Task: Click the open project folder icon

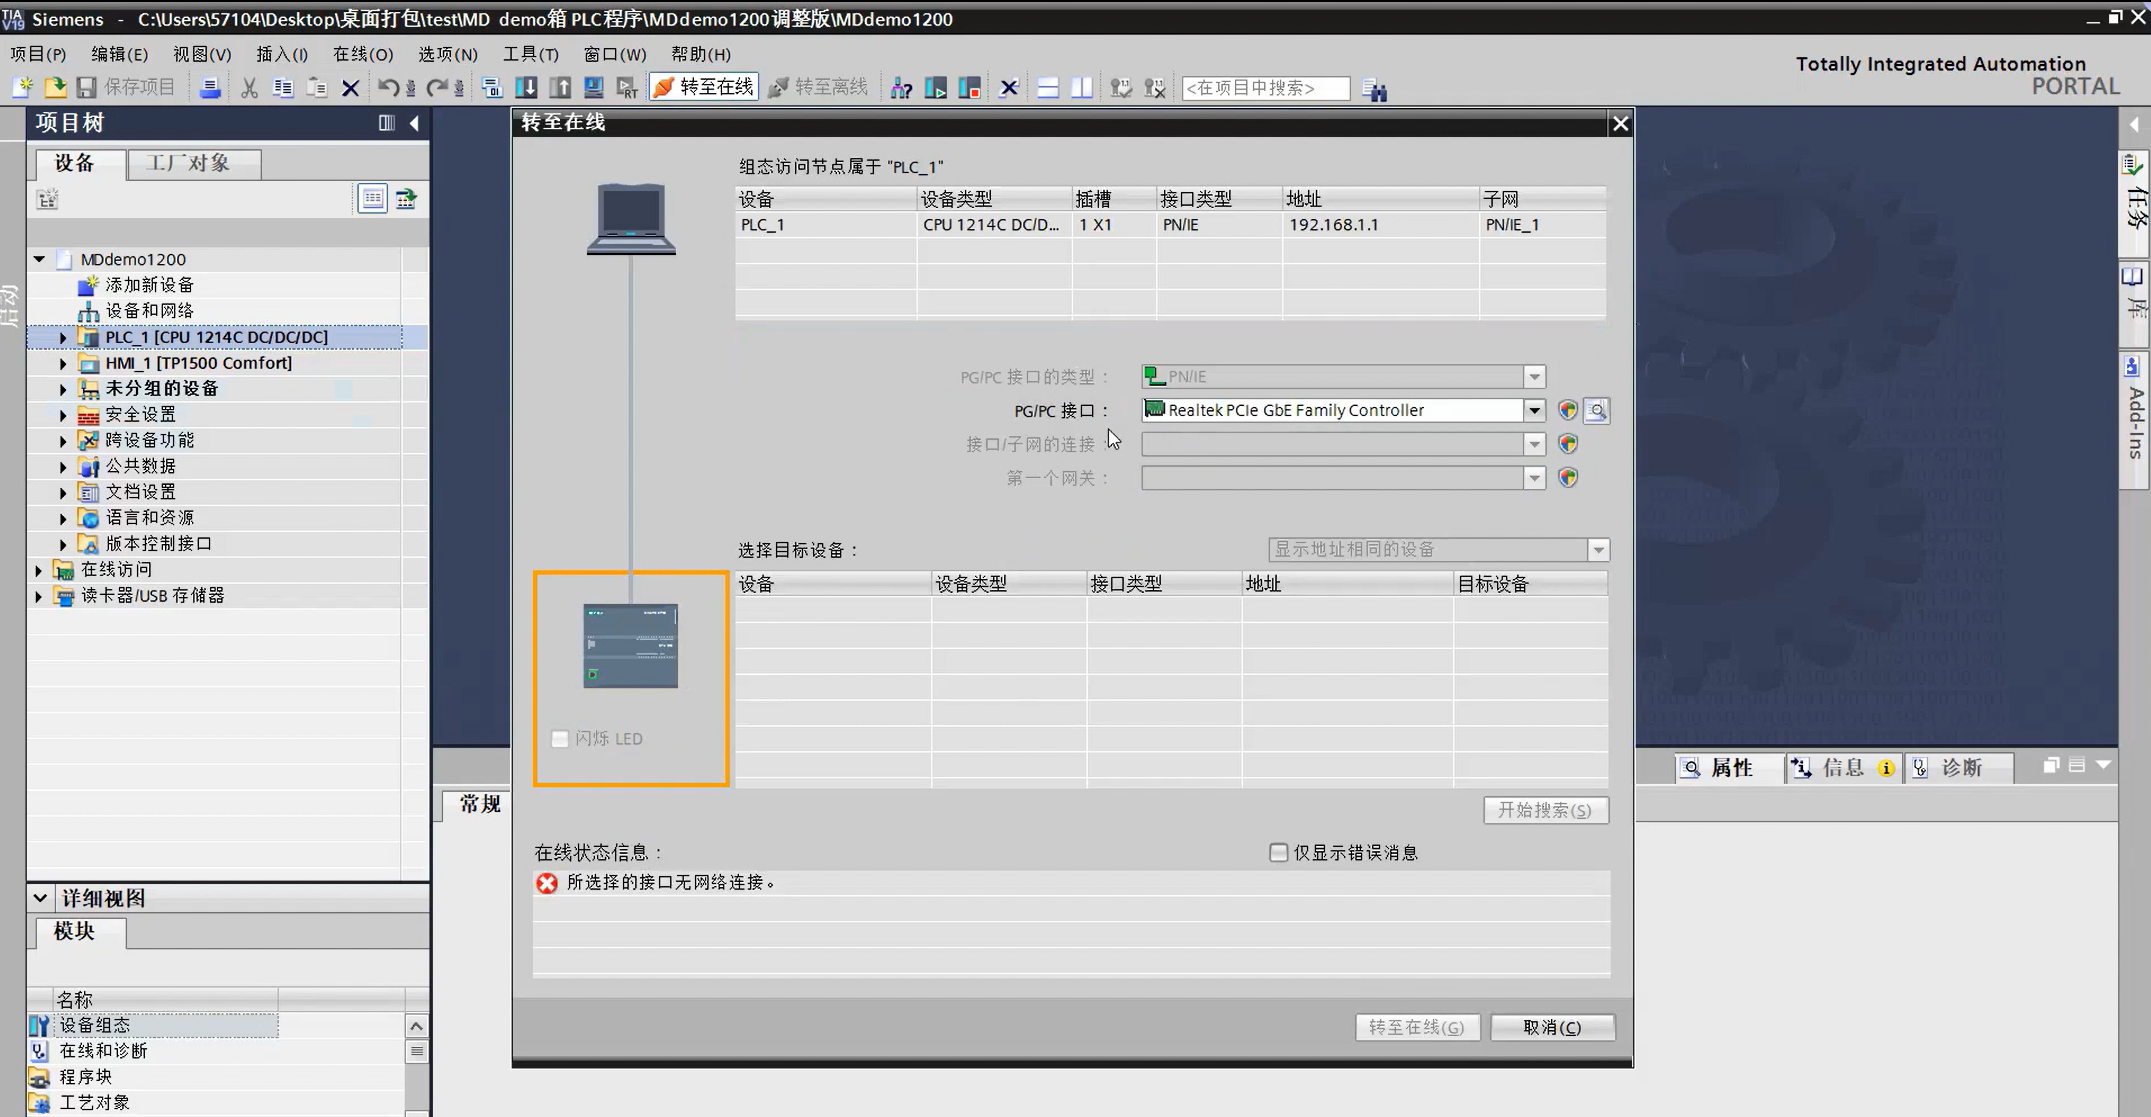Action: (x=55, y=88)
